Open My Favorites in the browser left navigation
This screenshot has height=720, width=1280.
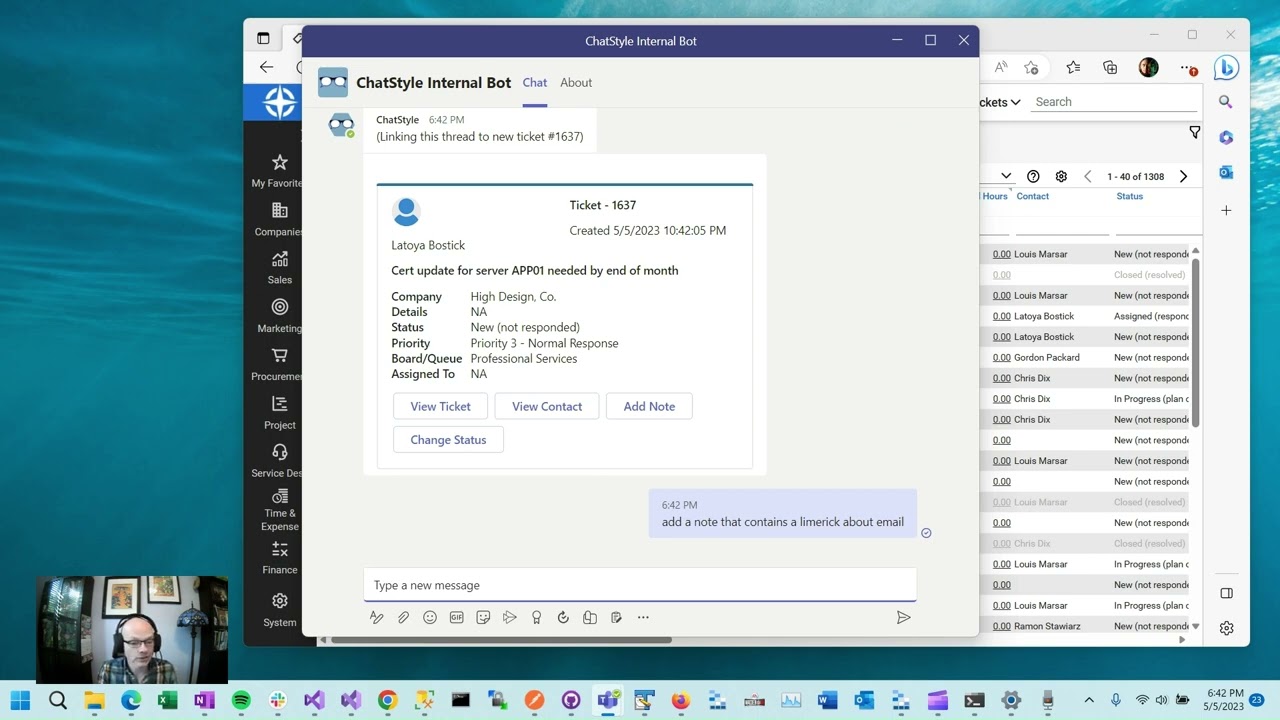[x=278, y=171]
